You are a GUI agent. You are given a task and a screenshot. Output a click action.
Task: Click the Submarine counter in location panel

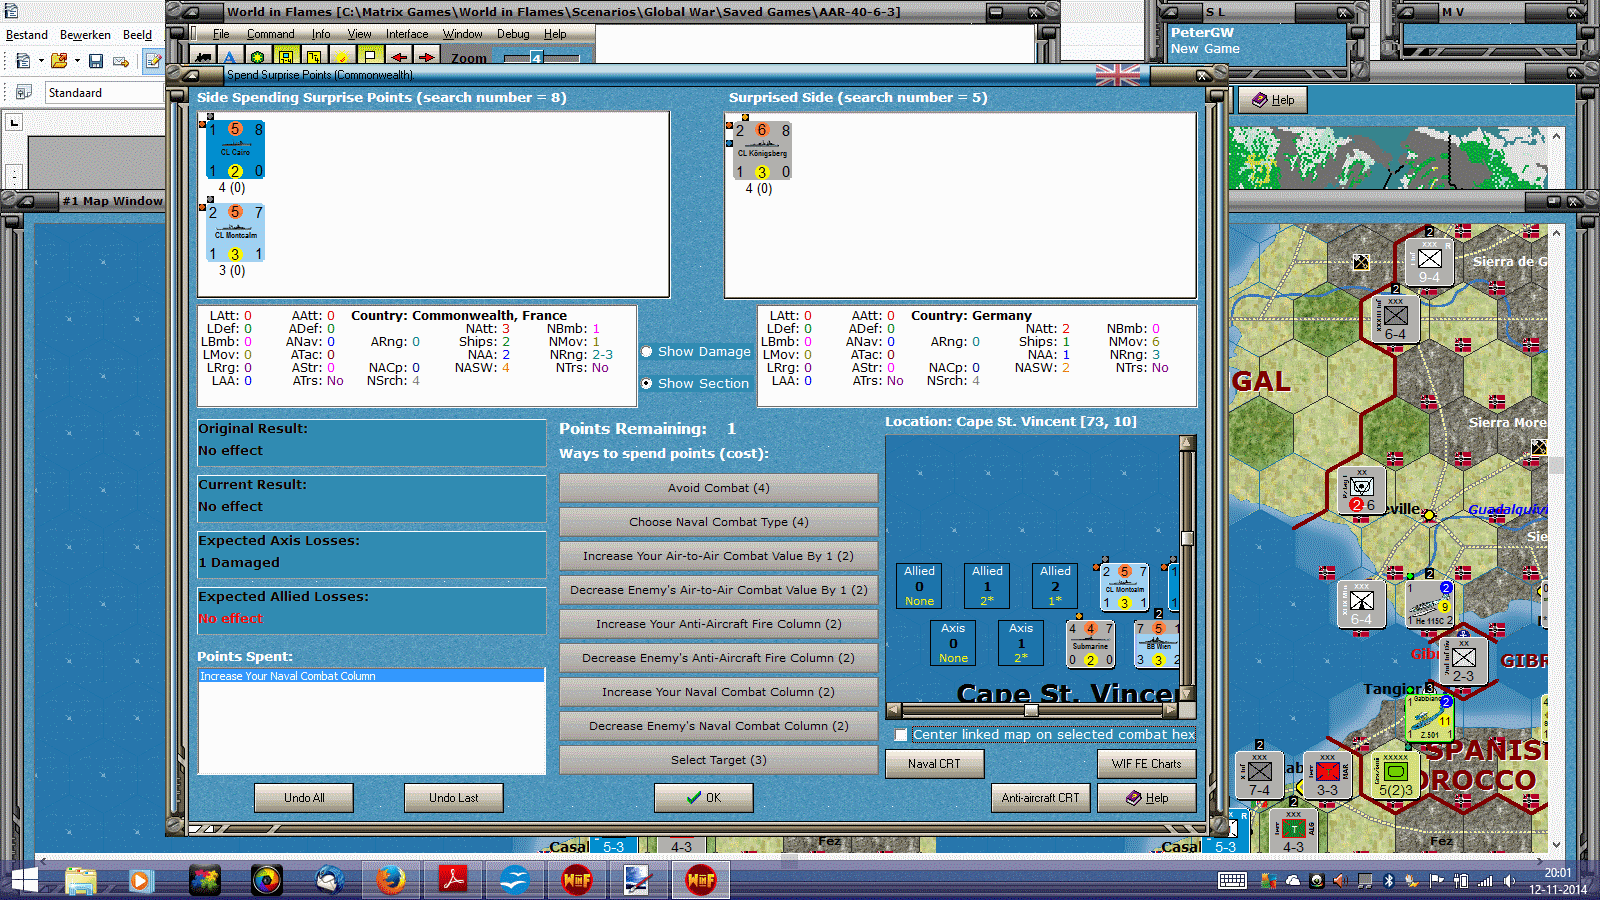pyautogui.click(x=1090, y=643)
